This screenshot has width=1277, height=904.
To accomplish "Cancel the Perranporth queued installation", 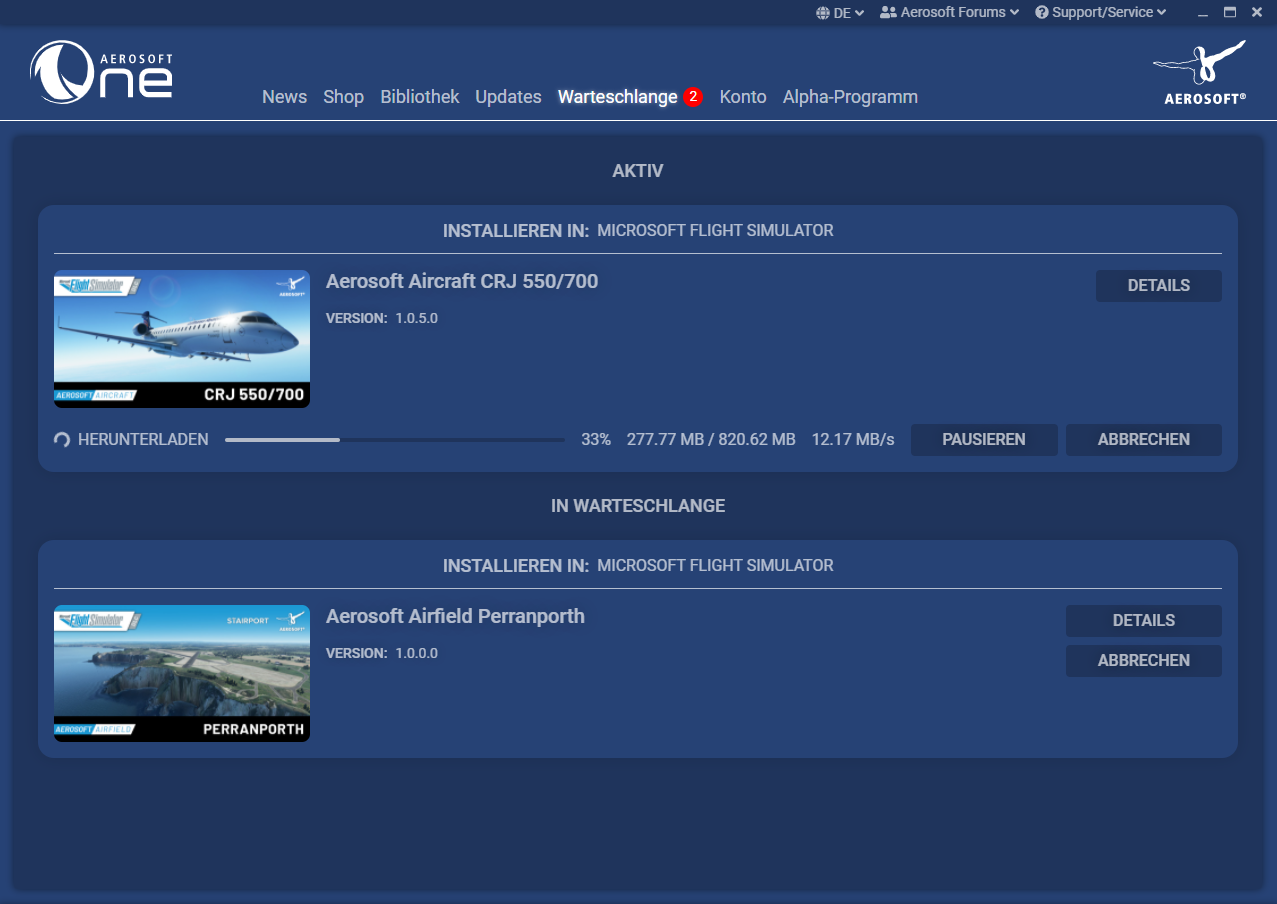I will pyautogui.click(x=1143, y=660).
